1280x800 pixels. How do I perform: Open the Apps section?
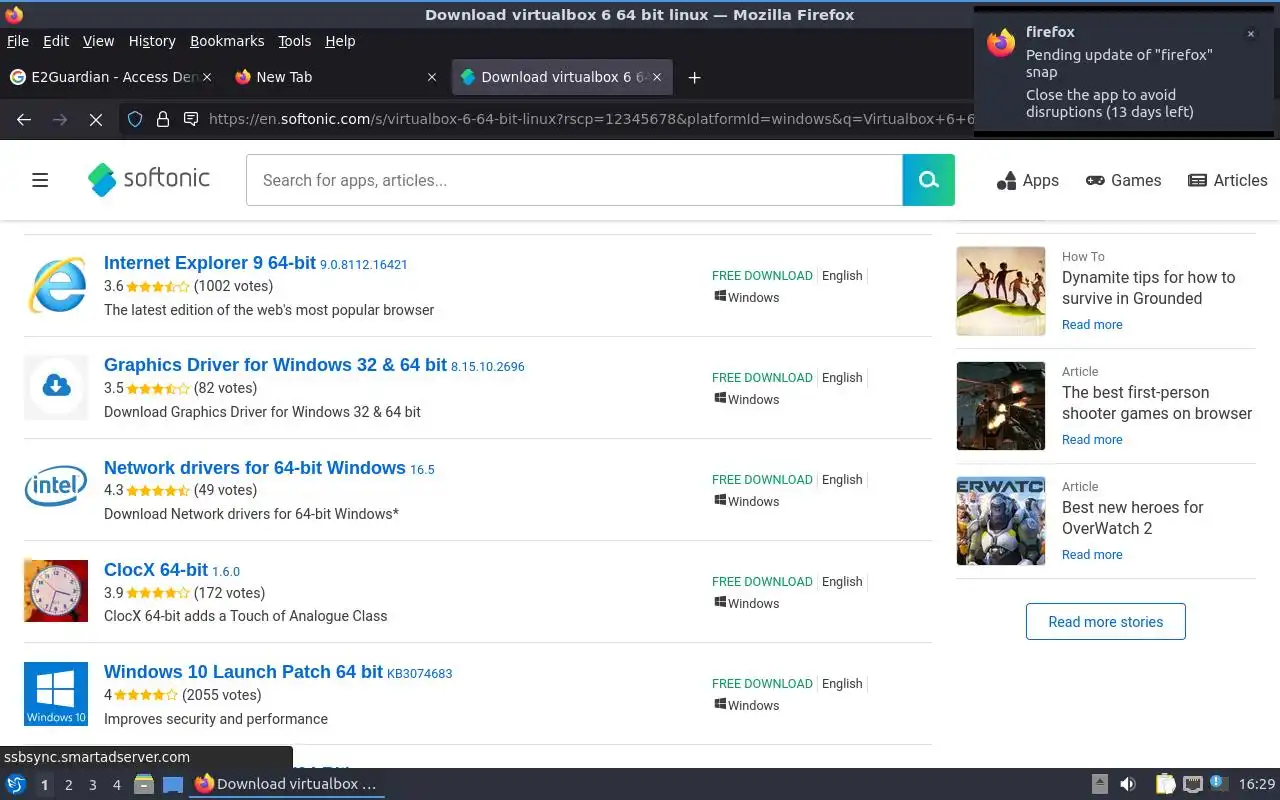[1028, 181]
